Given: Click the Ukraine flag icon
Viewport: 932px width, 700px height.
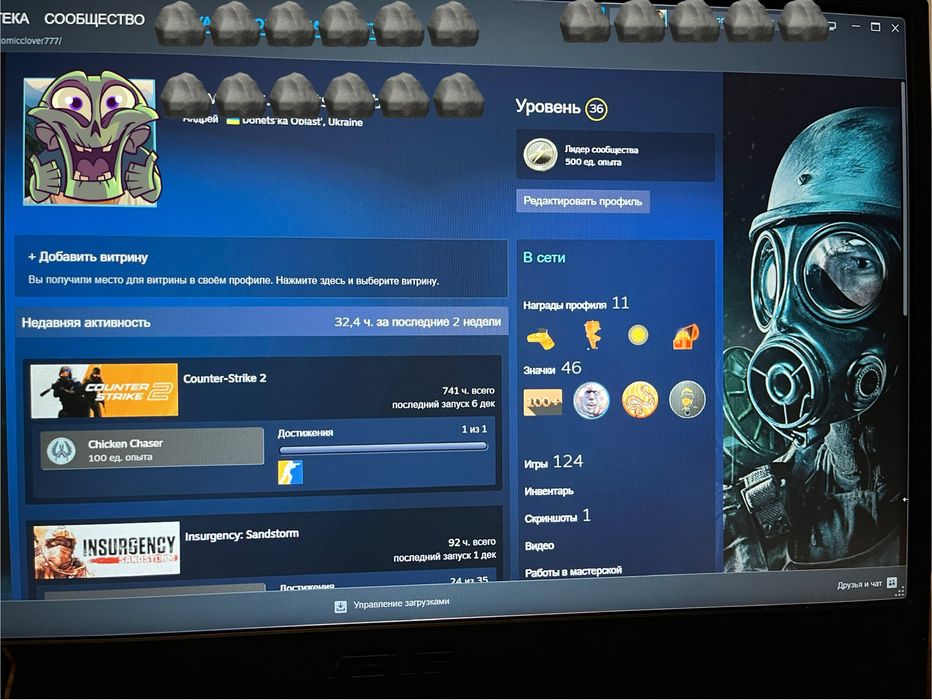Looking at the screenshot, I should click(x=233, y=121).
